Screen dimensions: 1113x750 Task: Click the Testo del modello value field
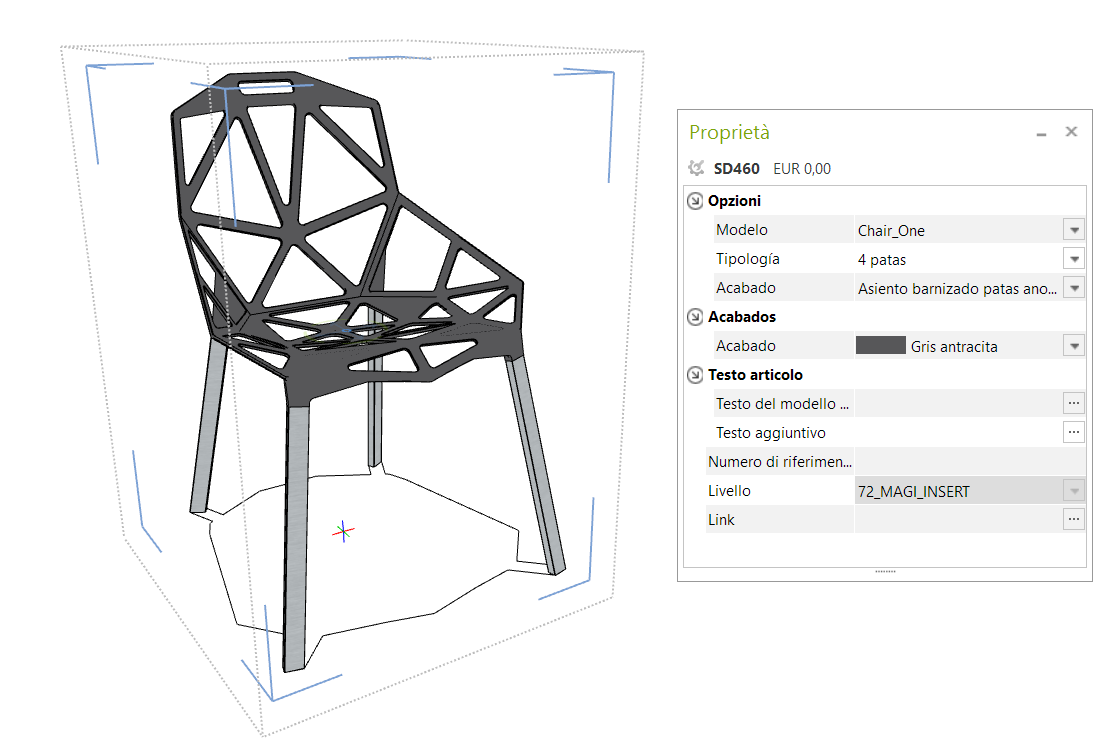tap(958, 404)
